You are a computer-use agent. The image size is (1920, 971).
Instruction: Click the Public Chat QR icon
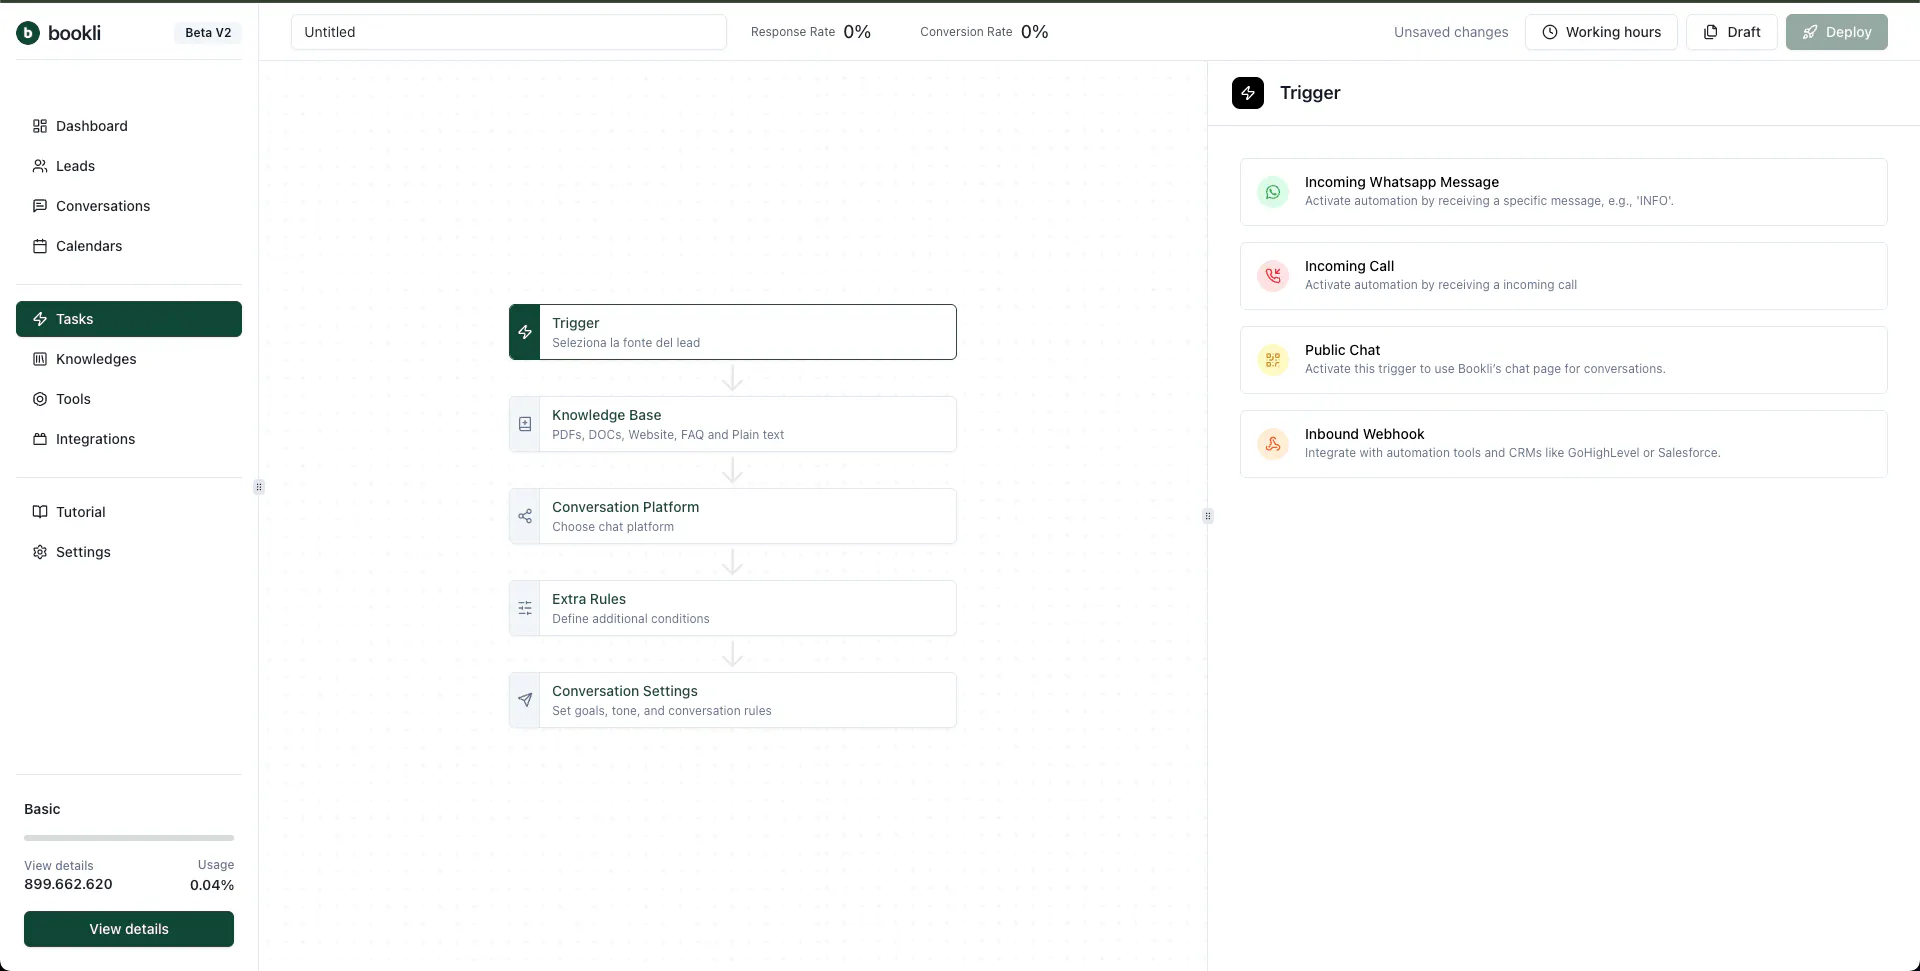tap(1273, 360)
